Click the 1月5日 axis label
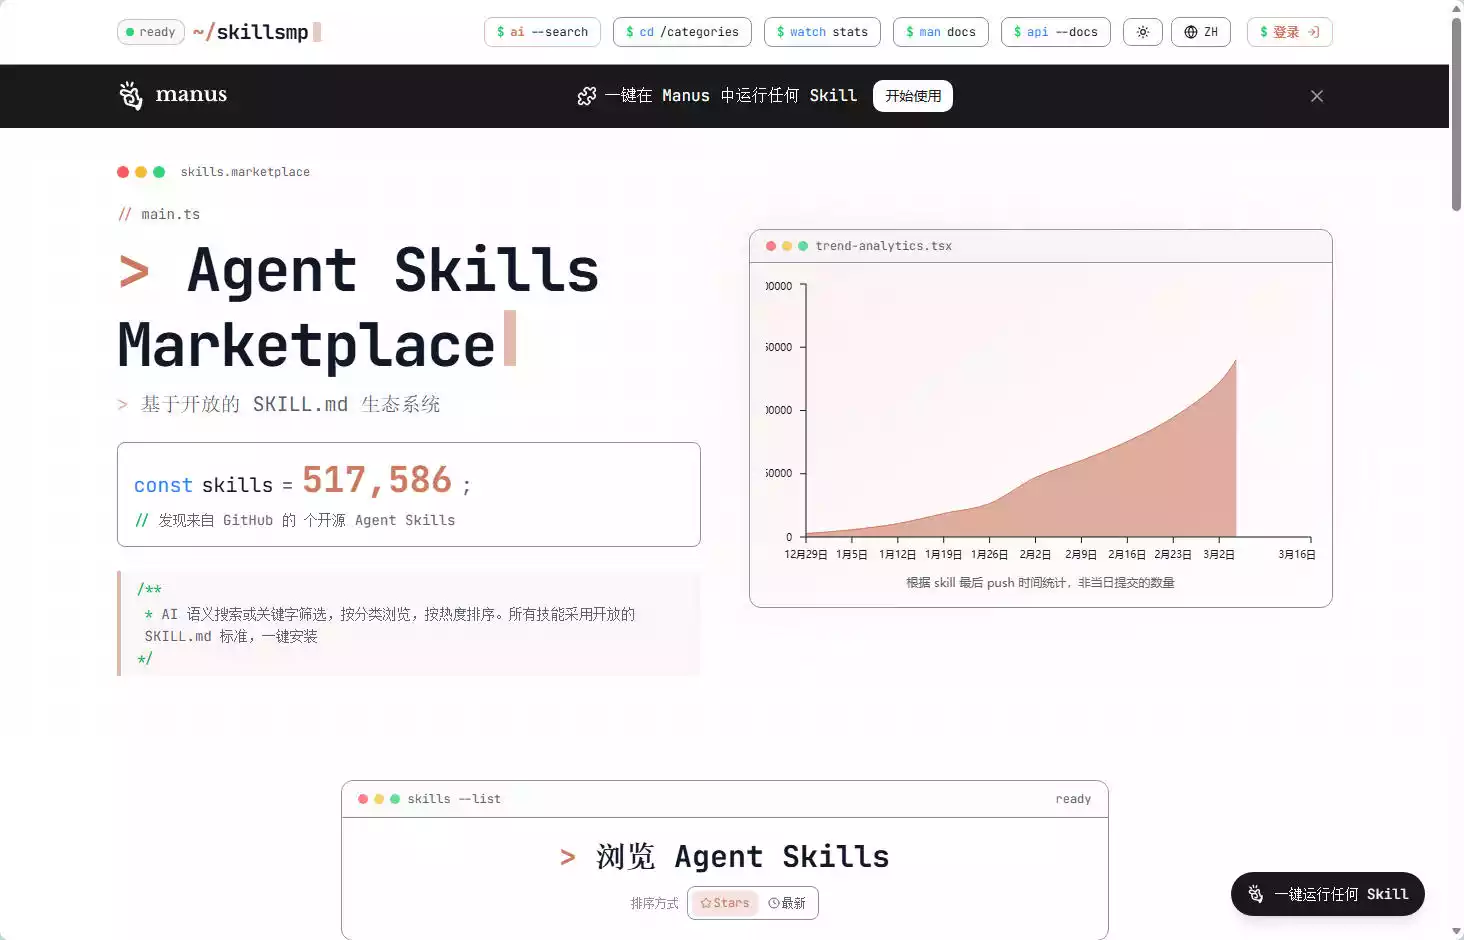The image size is (1464, 940). [852, 554]
